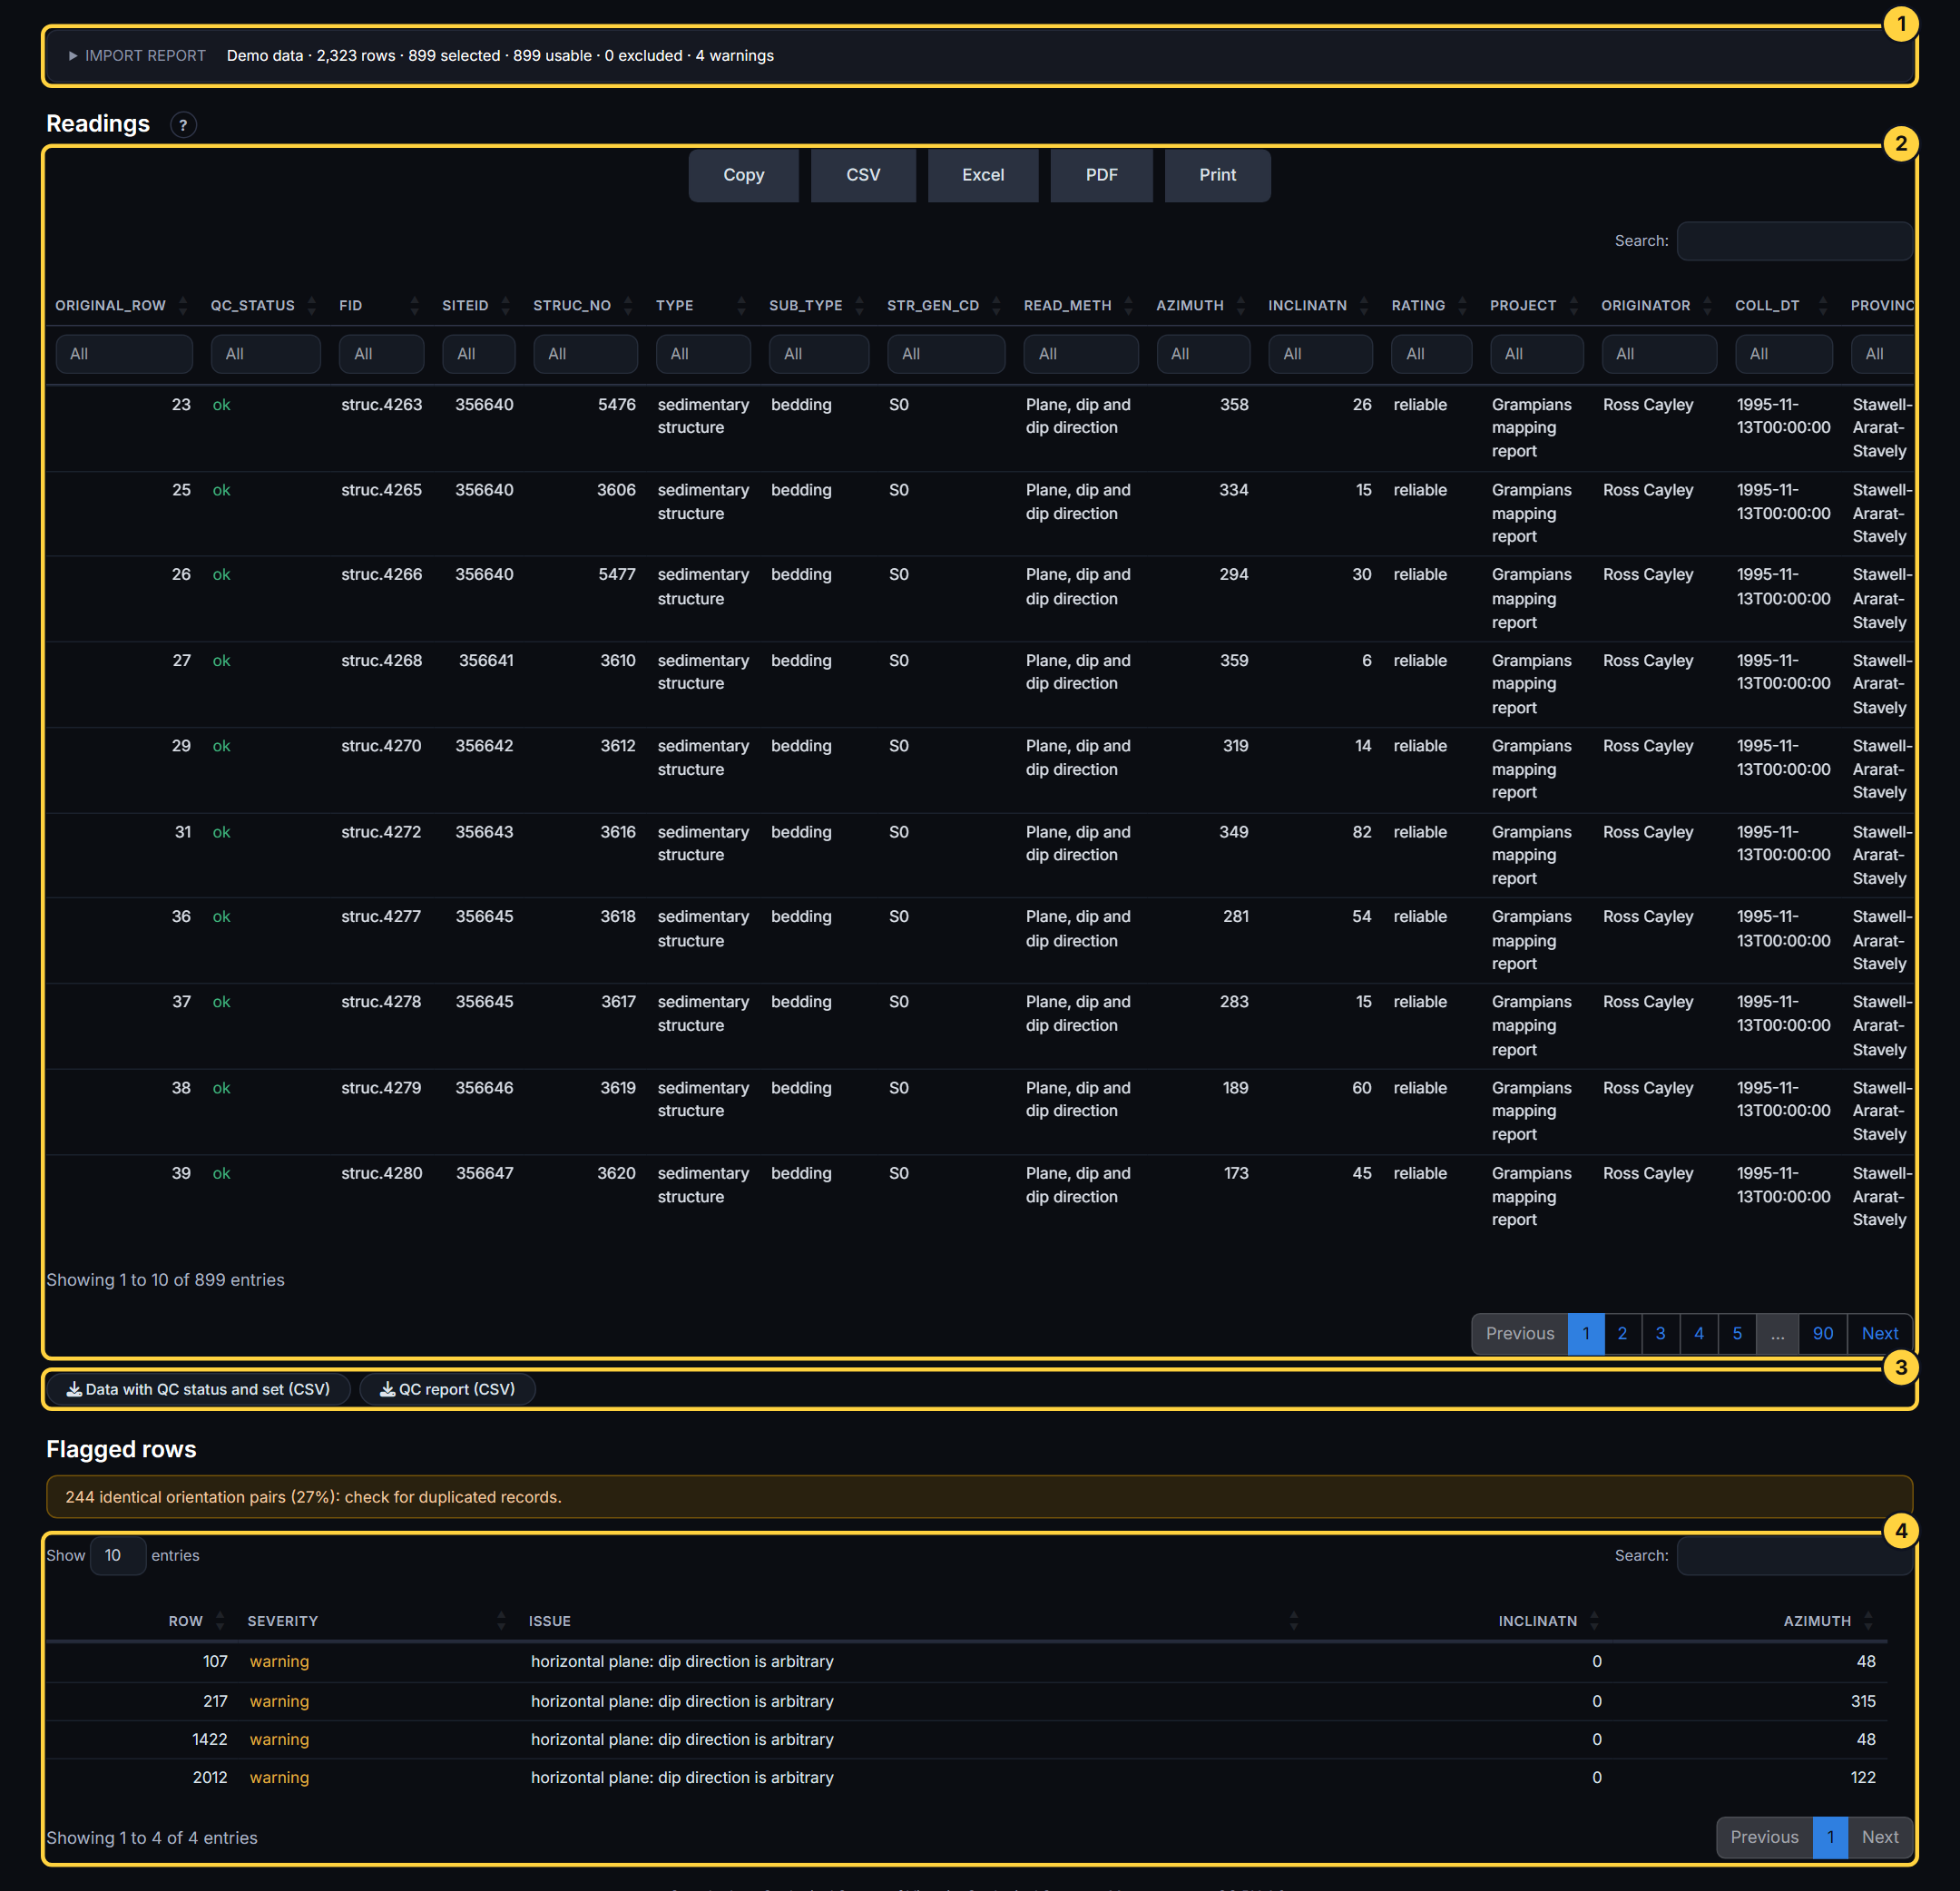This screenshot has height=1891, width=1960.
Task: Sort by READ_METH sort arrows
Action: coord(1129,306)
